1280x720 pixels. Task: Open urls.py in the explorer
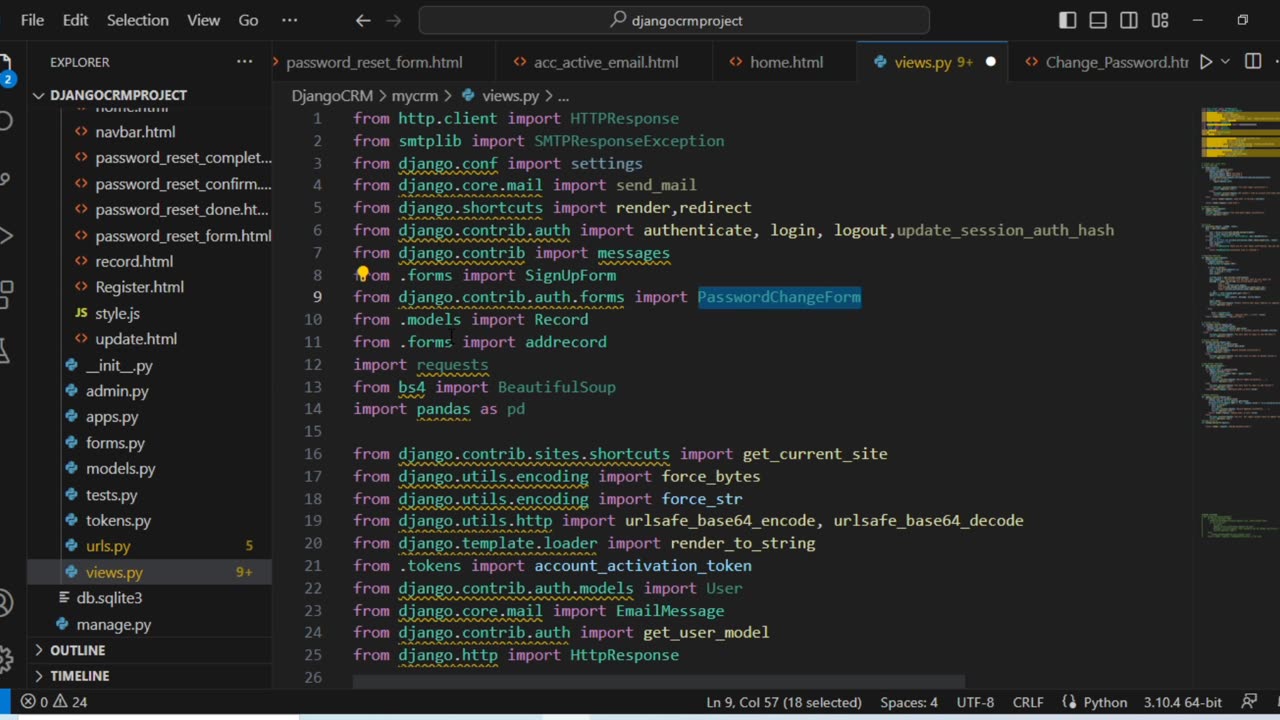[x=108, y=546]
